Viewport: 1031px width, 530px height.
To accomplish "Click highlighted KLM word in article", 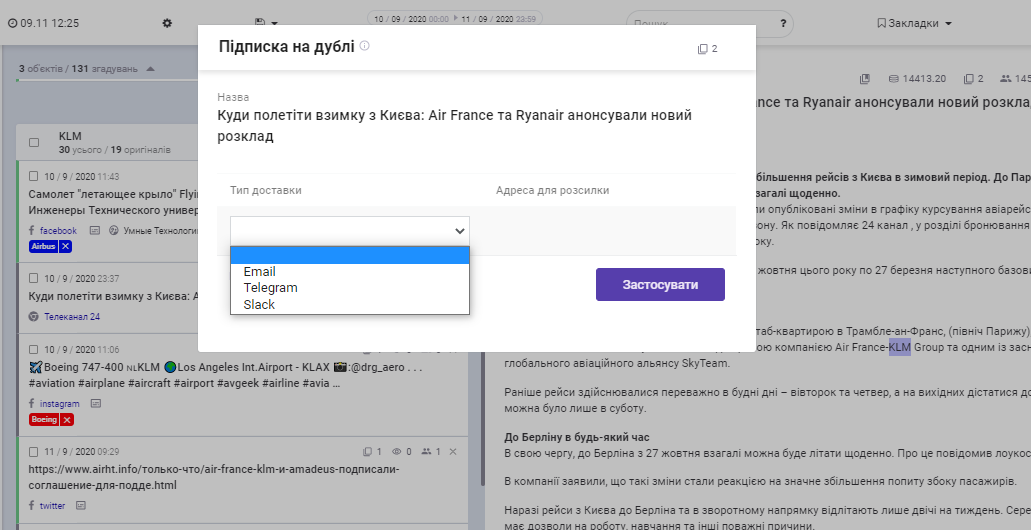I will point(899,347).
